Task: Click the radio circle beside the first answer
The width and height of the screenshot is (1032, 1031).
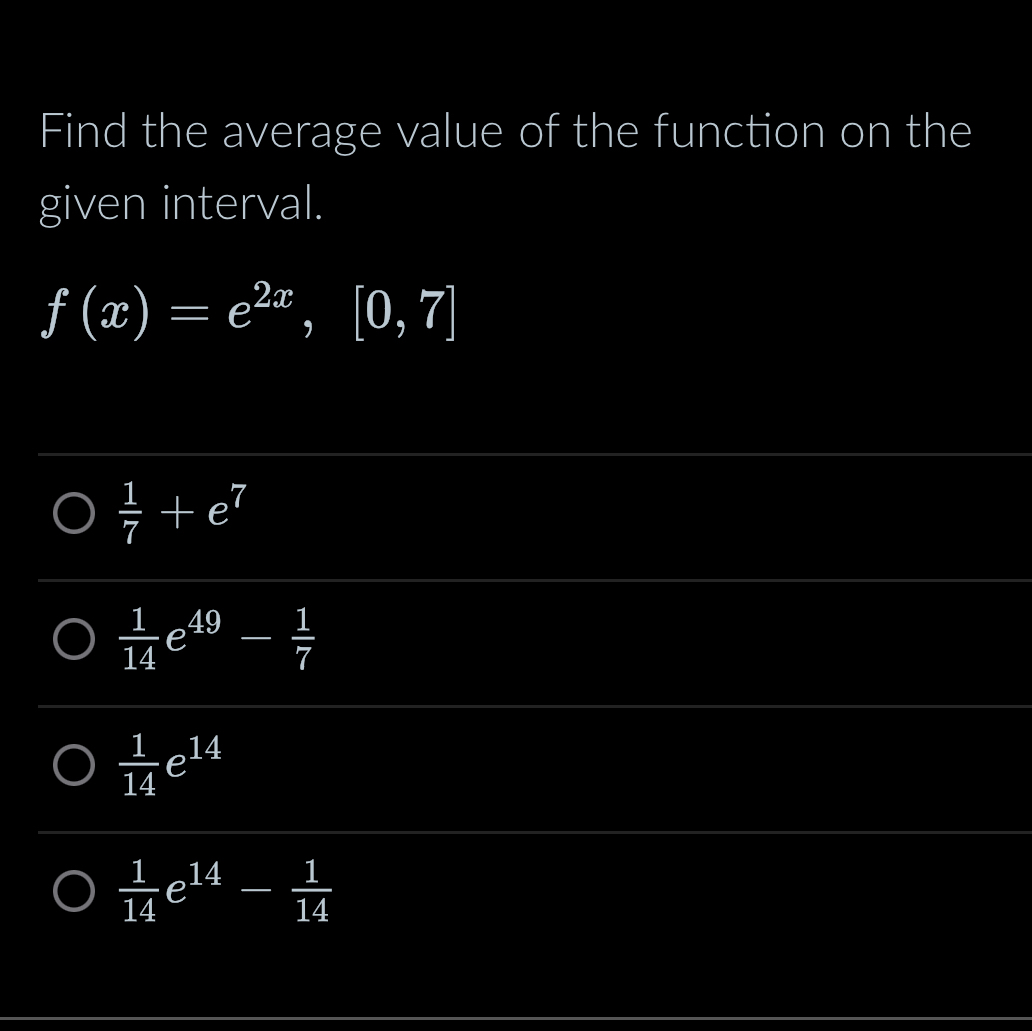Action: pyautogui.click(x=75, y=513)
